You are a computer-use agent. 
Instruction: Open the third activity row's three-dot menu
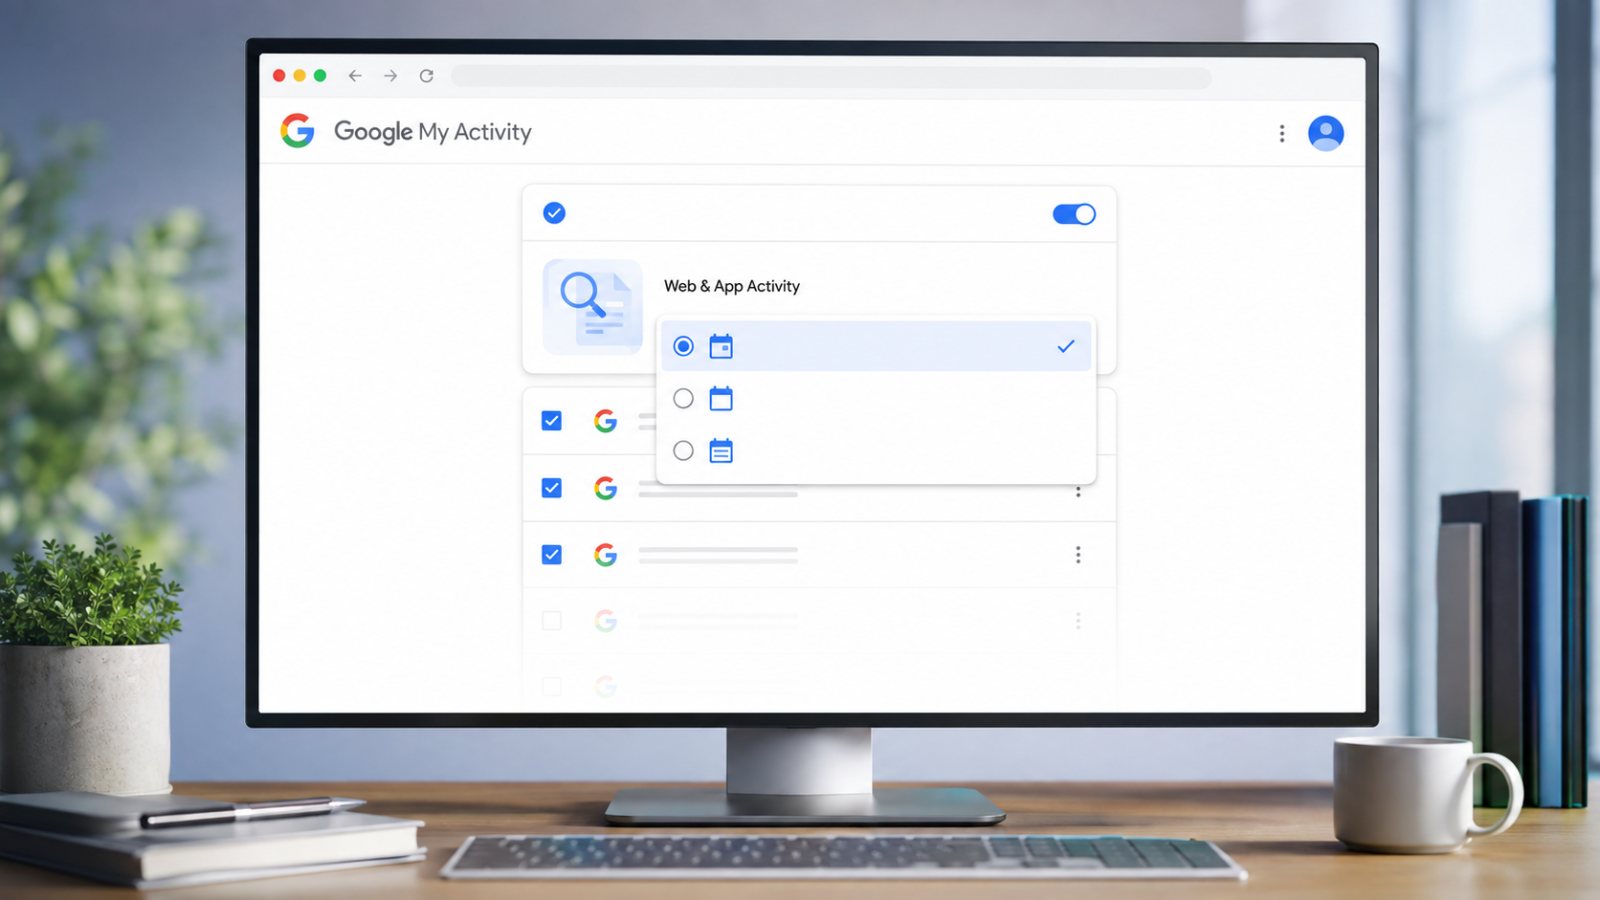1078,555
